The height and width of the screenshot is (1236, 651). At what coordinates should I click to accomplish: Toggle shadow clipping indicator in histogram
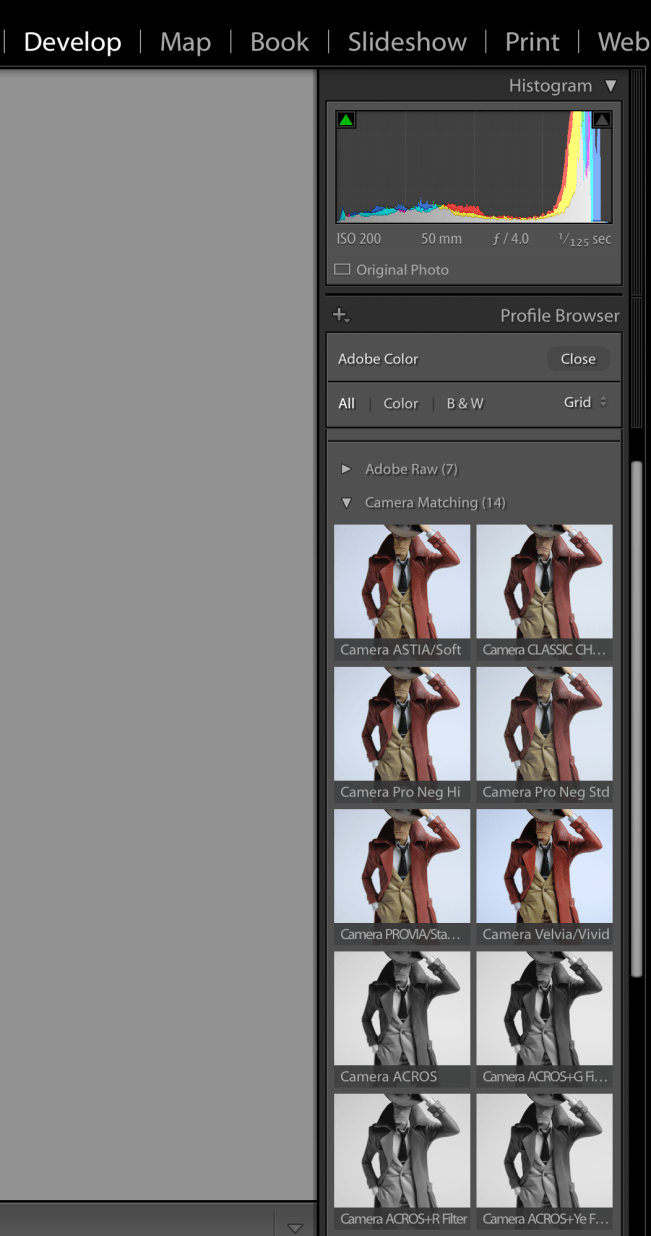pos(346,120)
